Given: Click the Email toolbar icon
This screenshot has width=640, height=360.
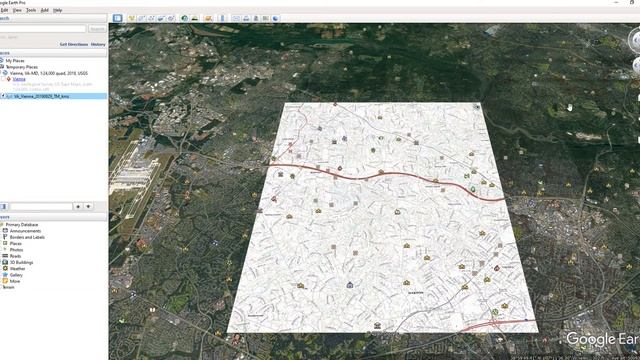Looking at the screenshot, I should 236,18.
